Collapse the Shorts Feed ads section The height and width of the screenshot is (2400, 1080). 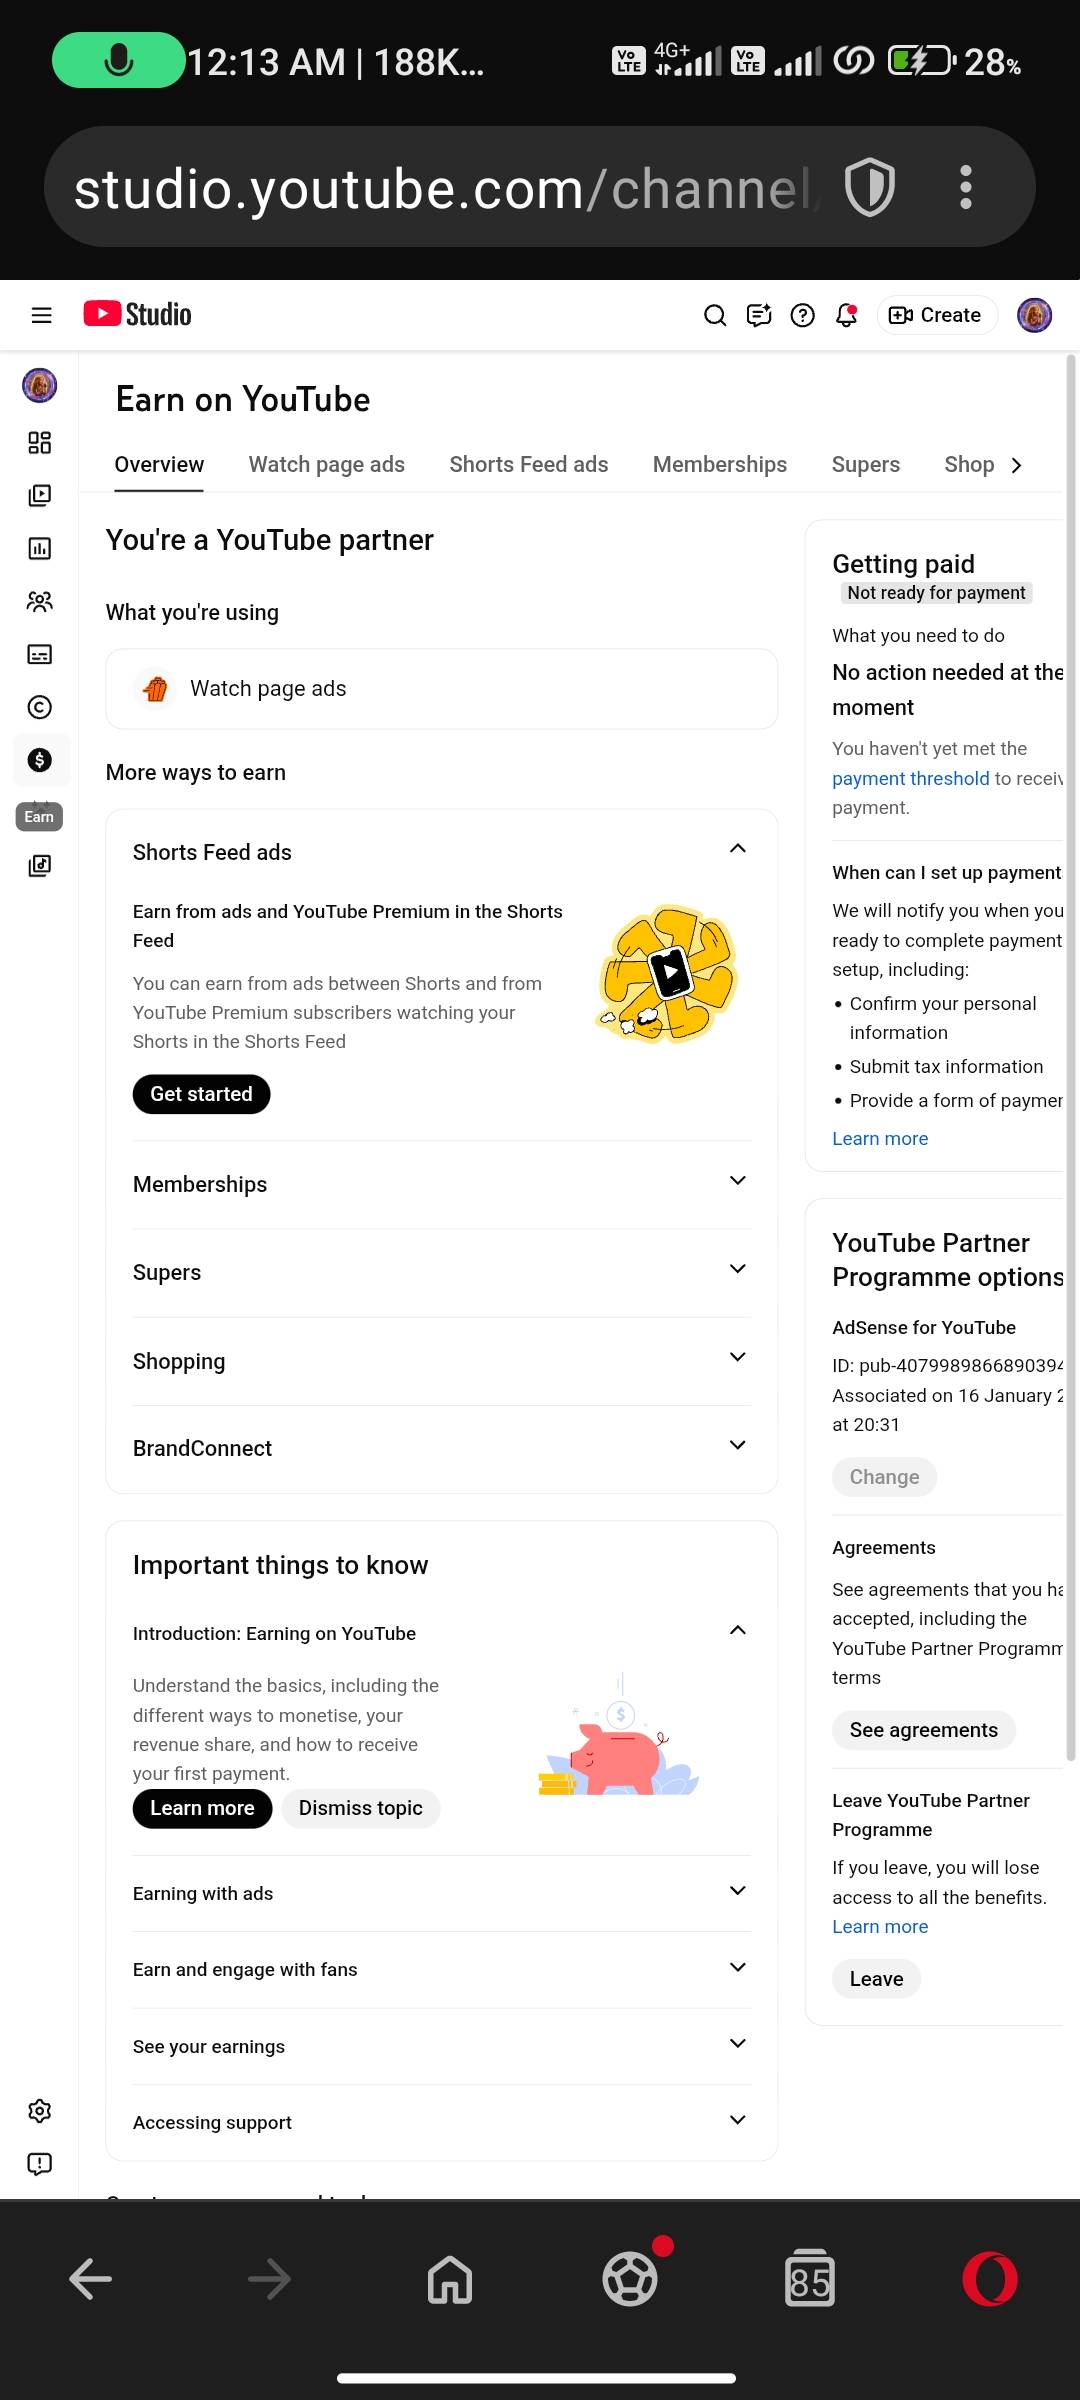738,849
